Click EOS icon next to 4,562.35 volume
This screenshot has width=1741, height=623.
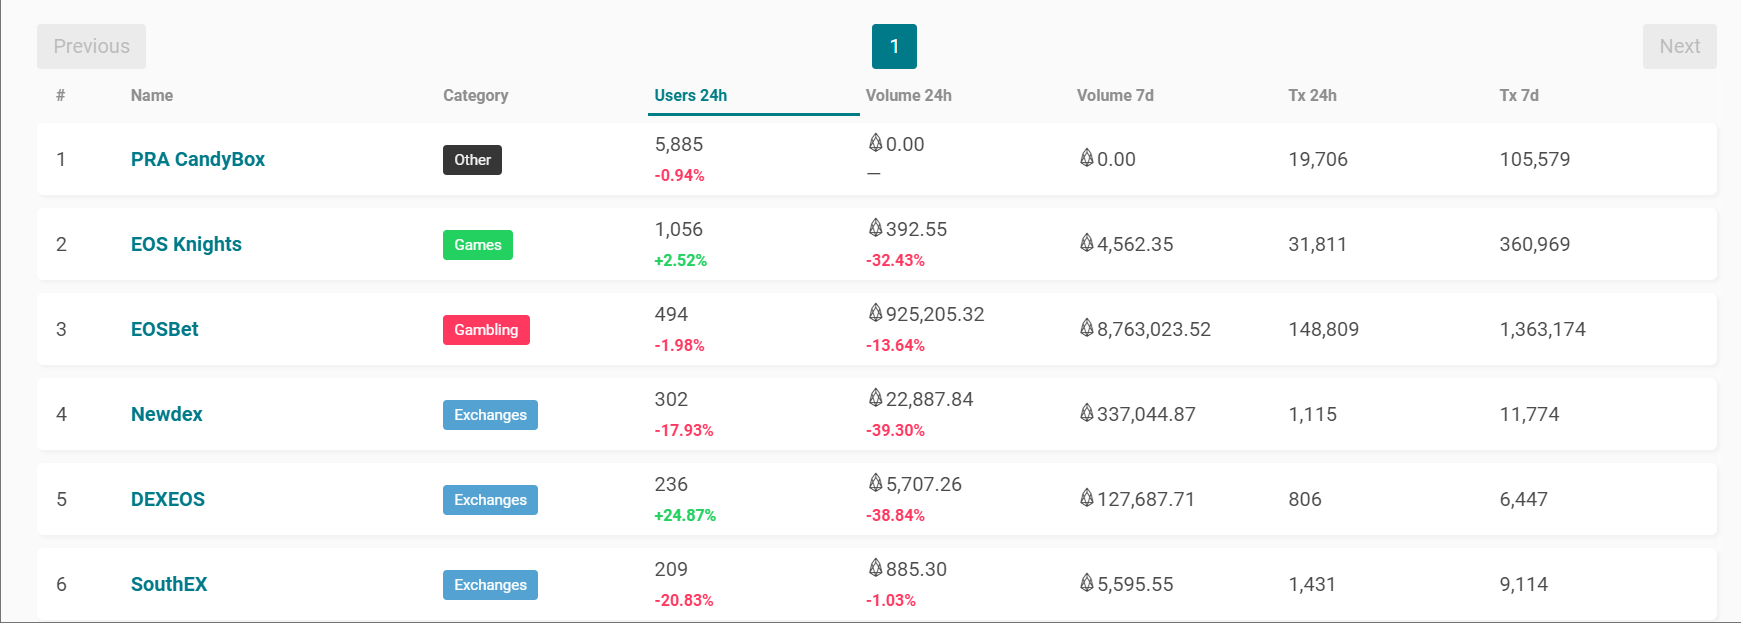click(1086, 243)
